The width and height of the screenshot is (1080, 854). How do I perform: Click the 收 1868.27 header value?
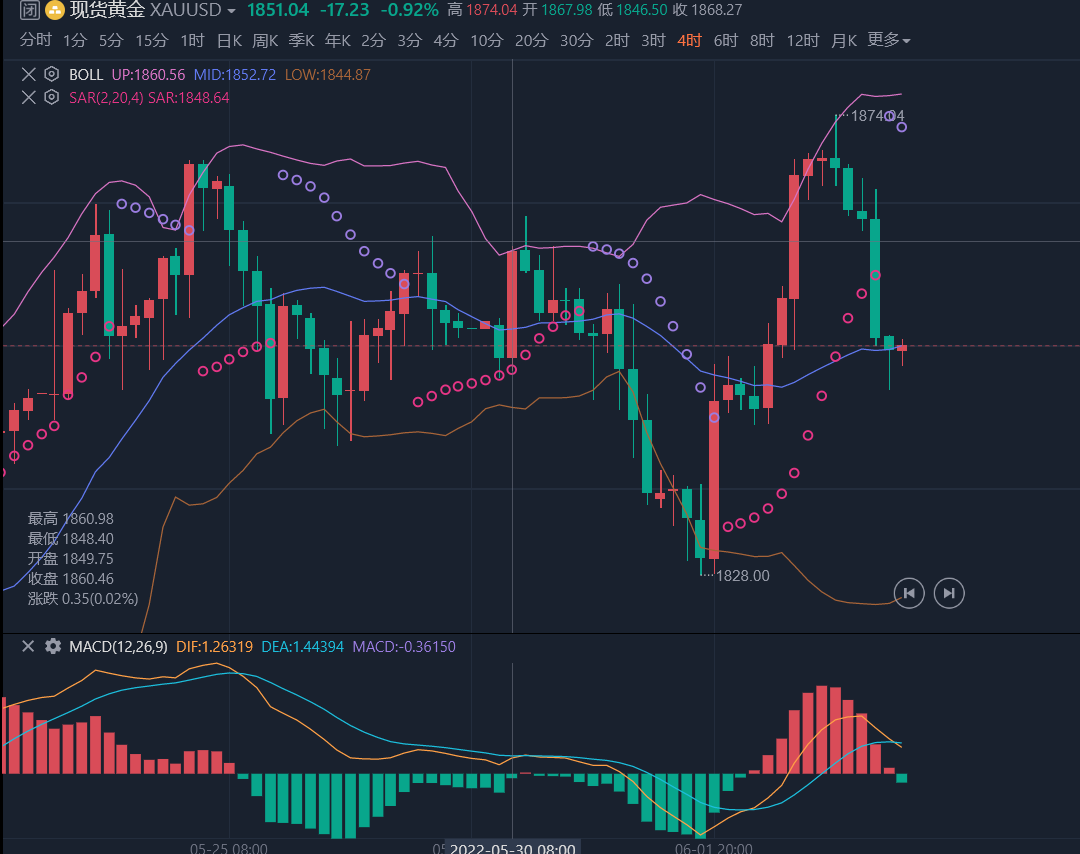click(x=707, y=10)
